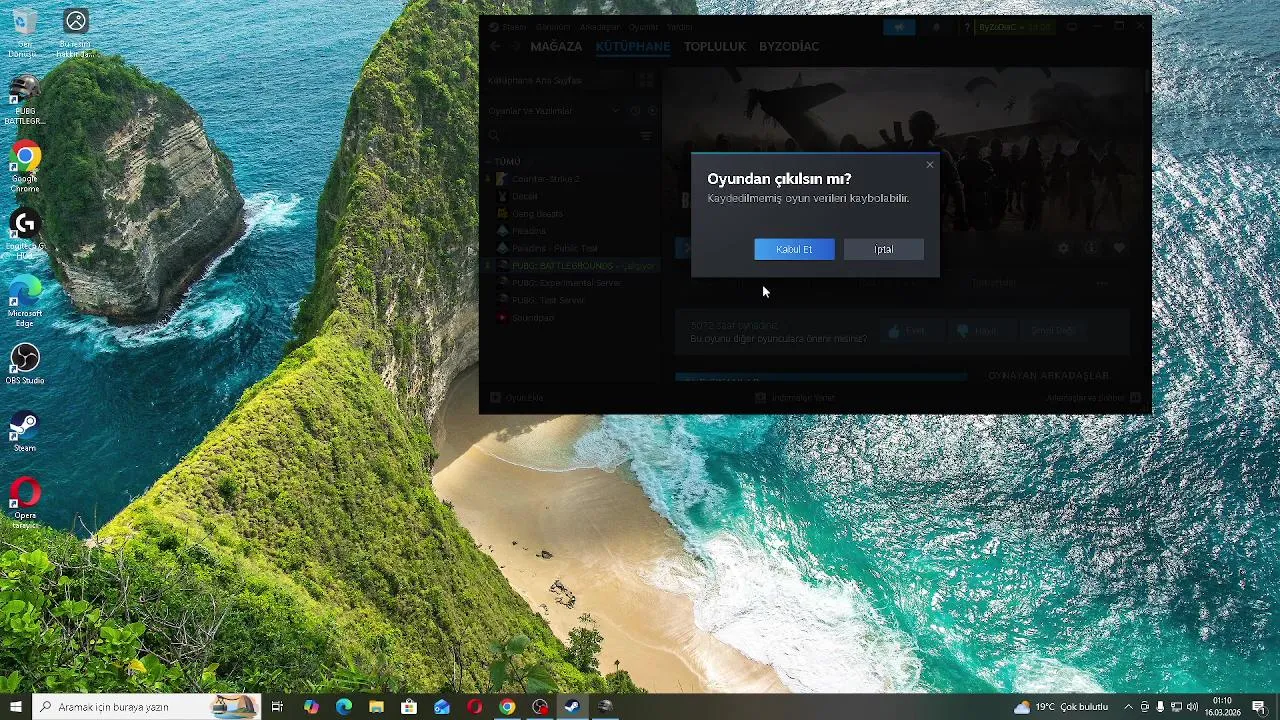Open Kütüphane Ana Sayfası link

tap(534, 80)
